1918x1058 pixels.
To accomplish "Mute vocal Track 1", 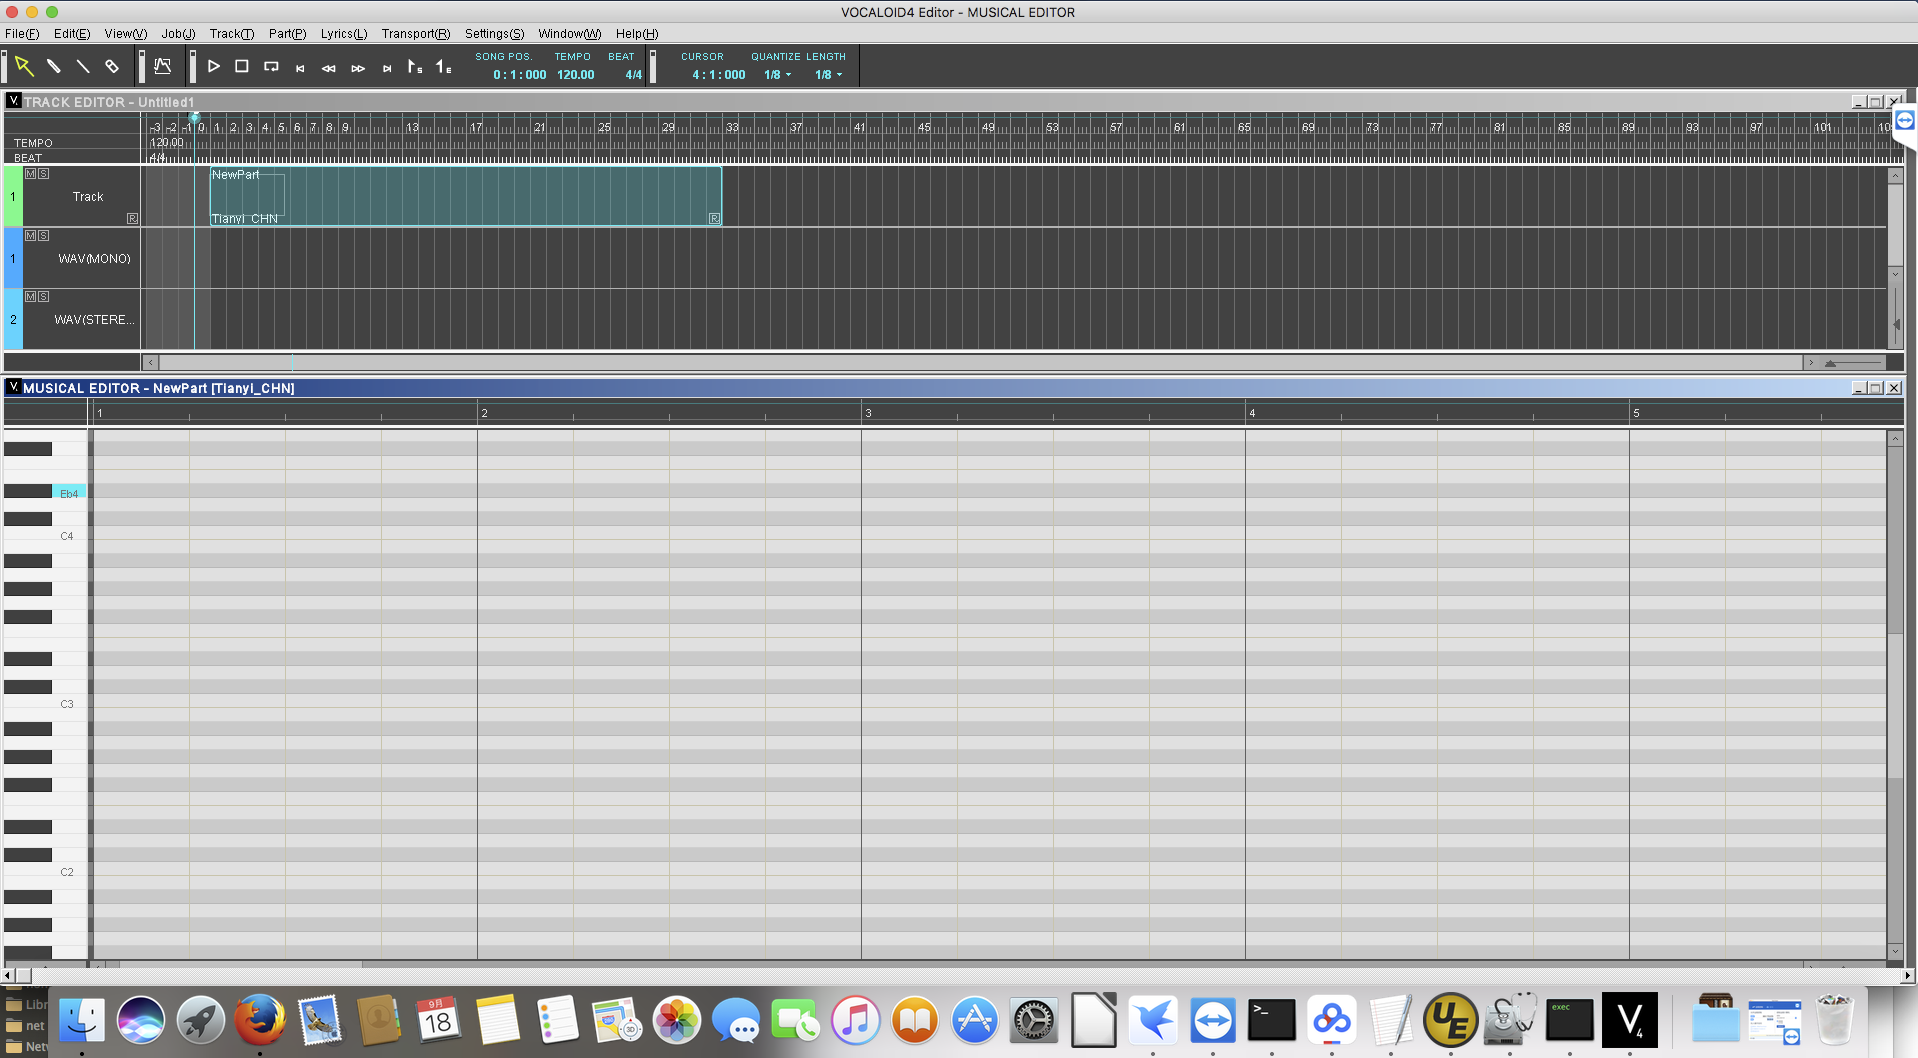I will [x=31, y=174].
